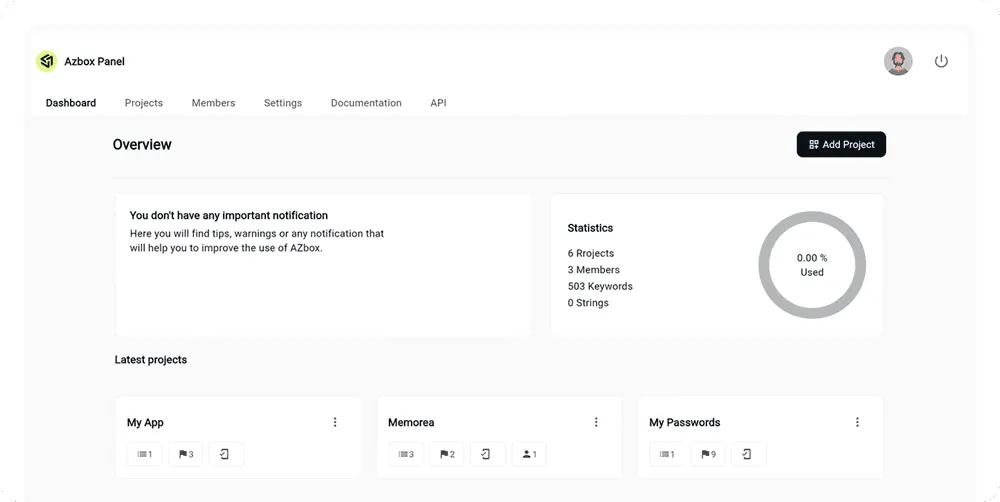Click the import icon on My App
This screenshot has height=502, width=1000.
pos(225,454)
